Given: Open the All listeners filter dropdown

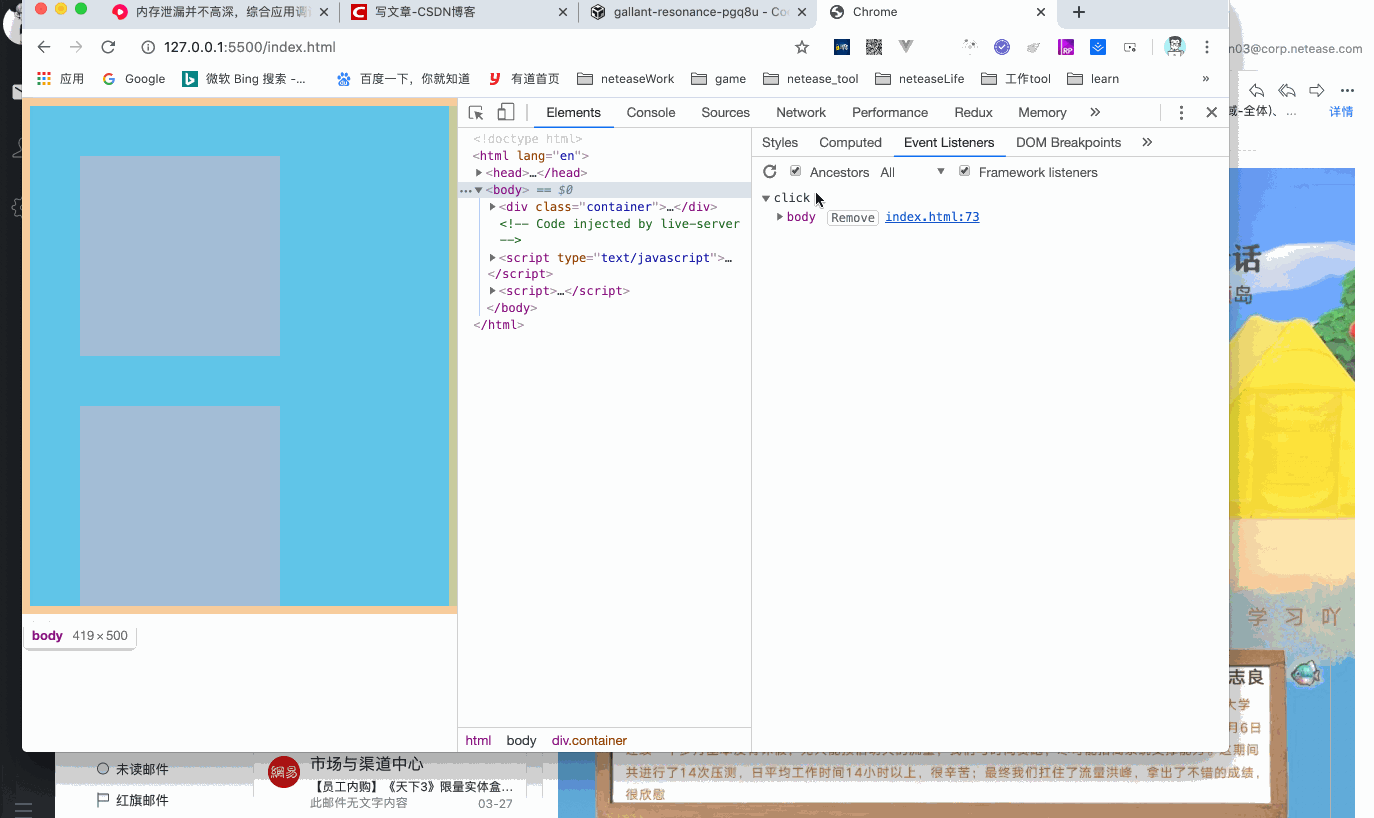Looking at the screenshot, I should pos(912,172).
